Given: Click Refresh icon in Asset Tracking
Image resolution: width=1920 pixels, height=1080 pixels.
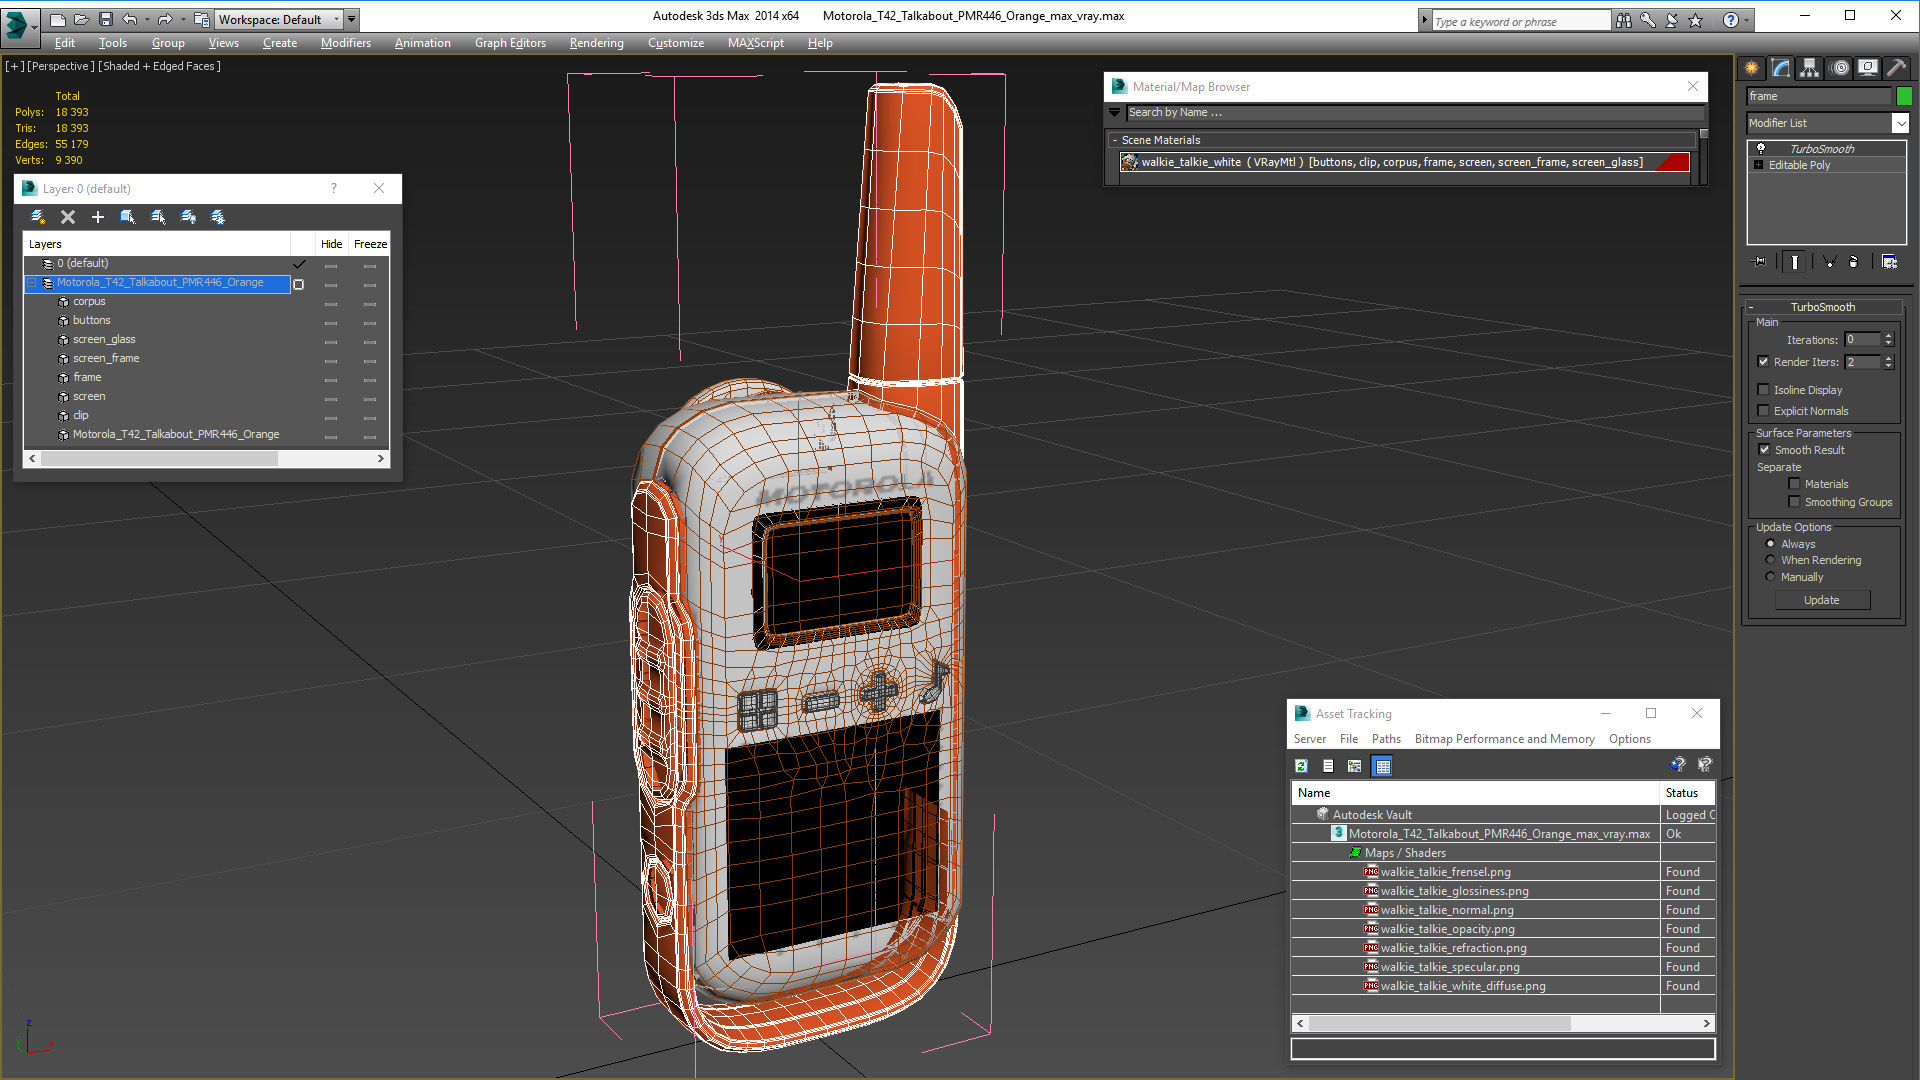Looking at the screenshot, I should click(1301, 766).
